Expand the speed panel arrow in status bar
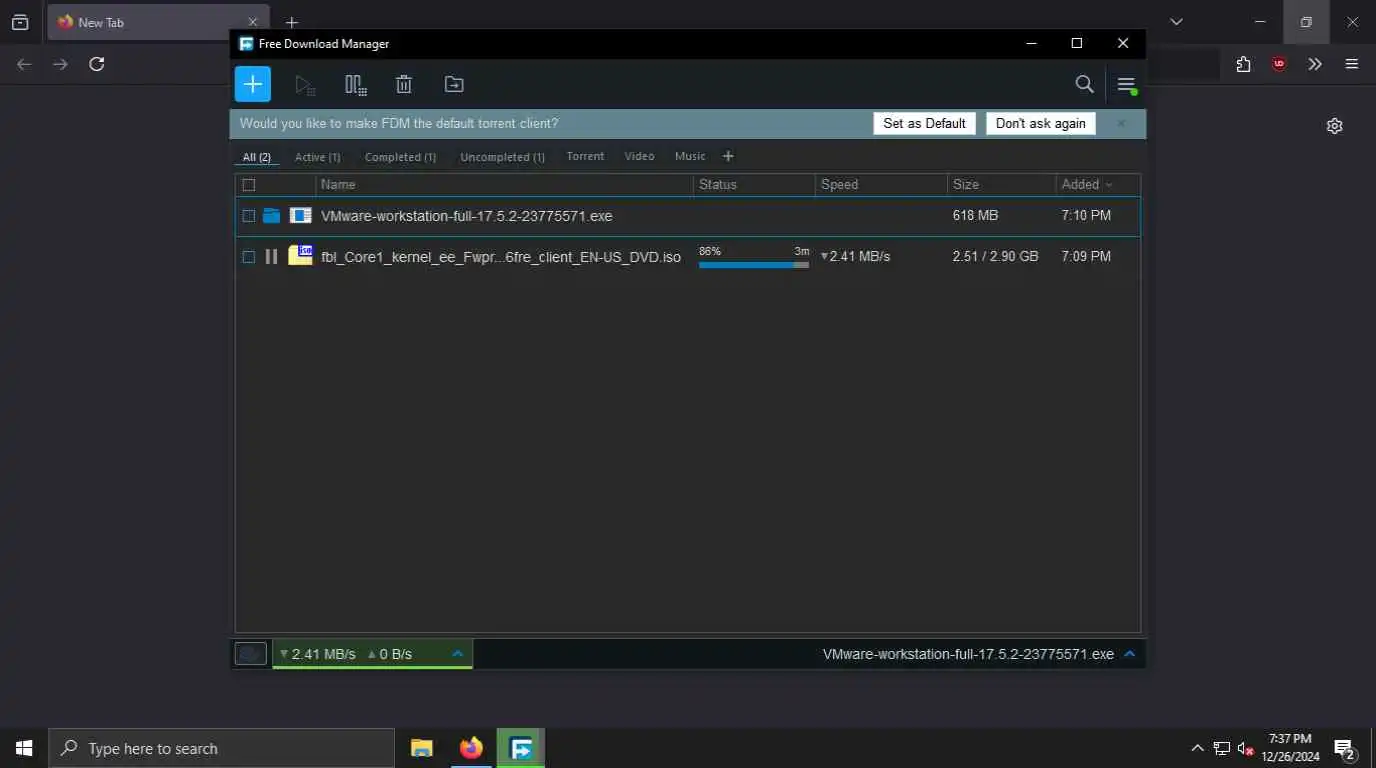 pyautogui.click(x=458, y=654)
